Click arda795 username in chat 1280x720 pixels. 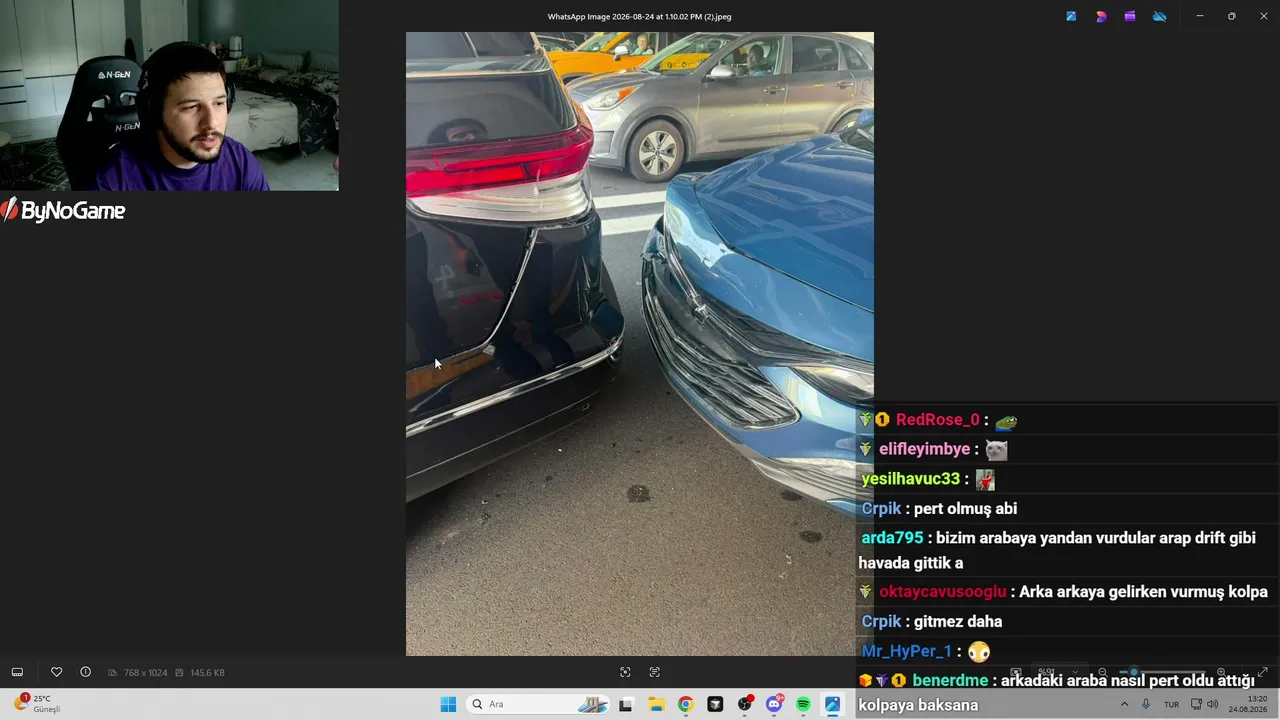892,538
